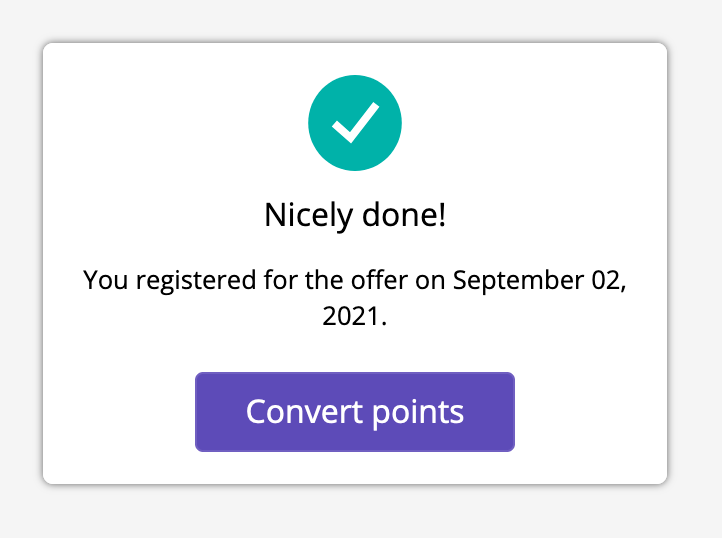Click the Convert points button
This screenshot has height=538, width=722.
355,412
